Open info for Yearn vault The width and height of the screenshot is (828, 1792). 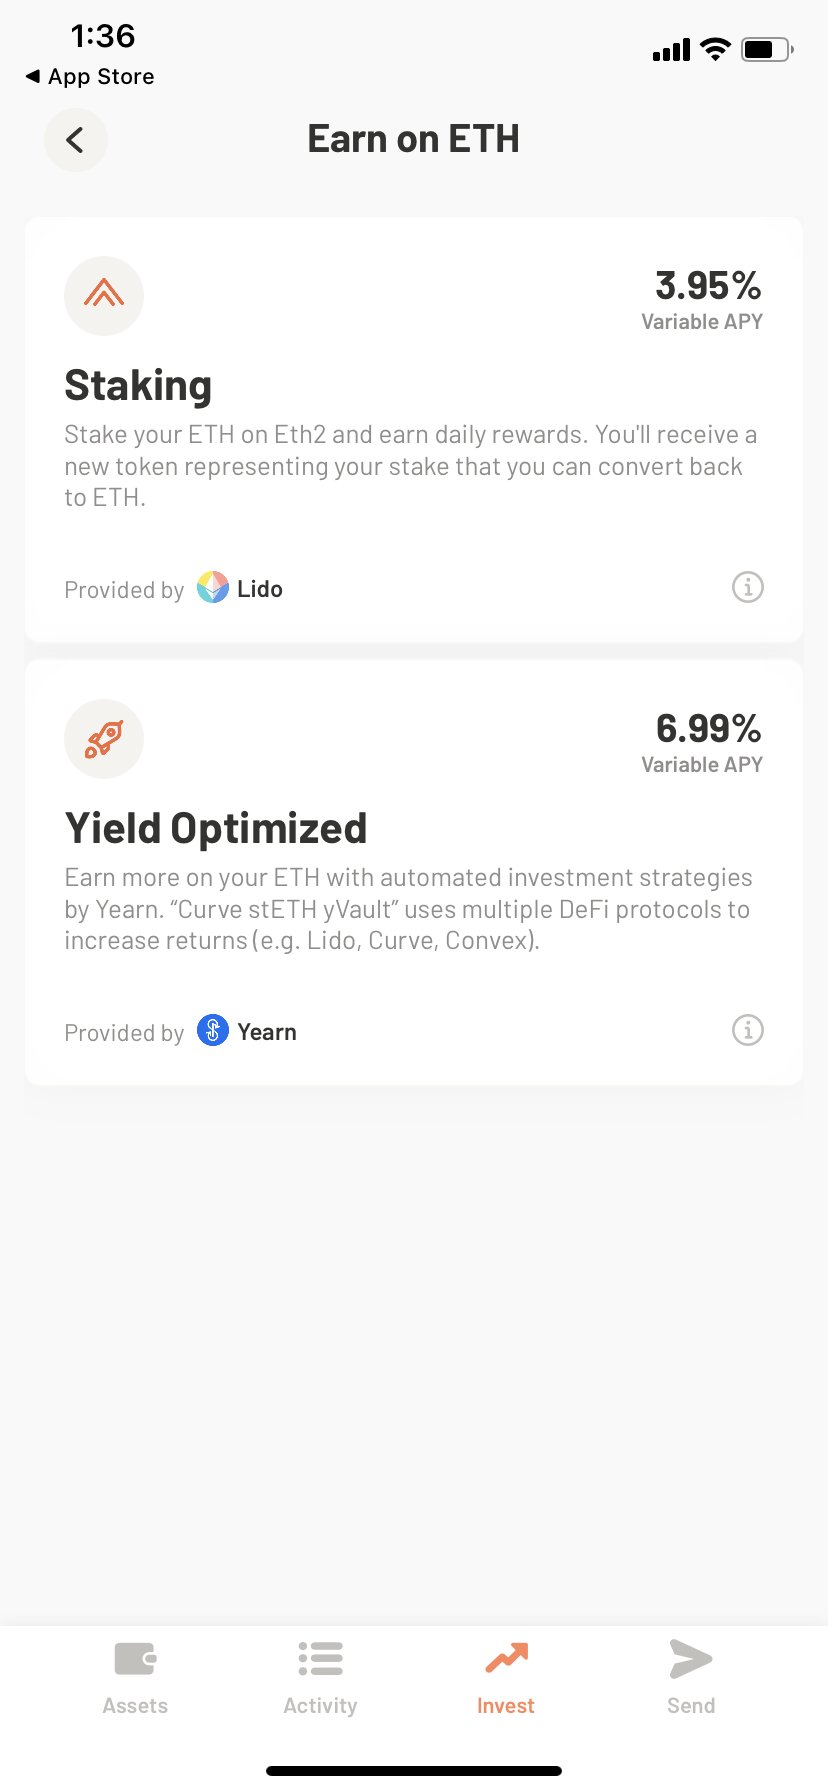747,1030
